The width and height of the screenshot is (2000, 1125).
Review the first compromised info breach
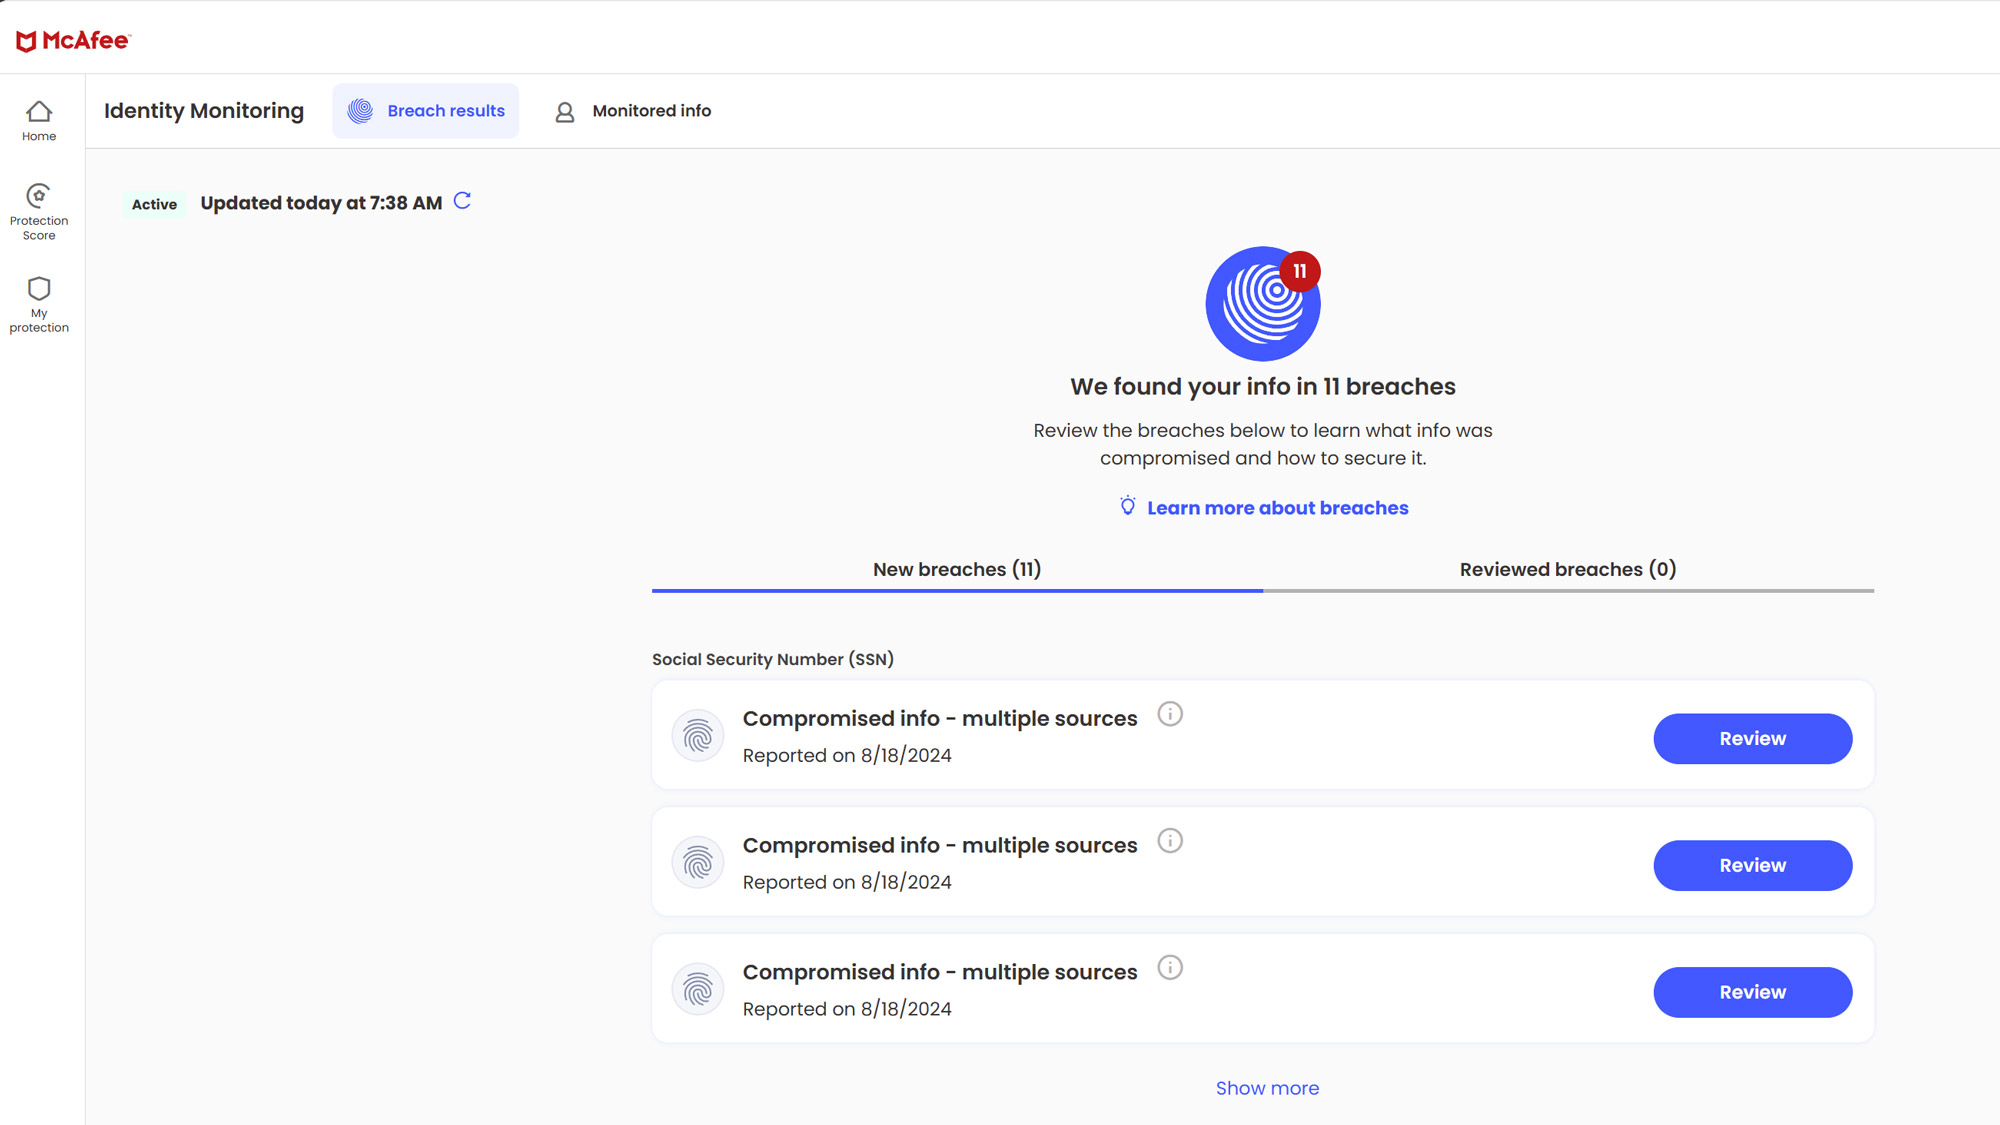[x=1752, y=739]
